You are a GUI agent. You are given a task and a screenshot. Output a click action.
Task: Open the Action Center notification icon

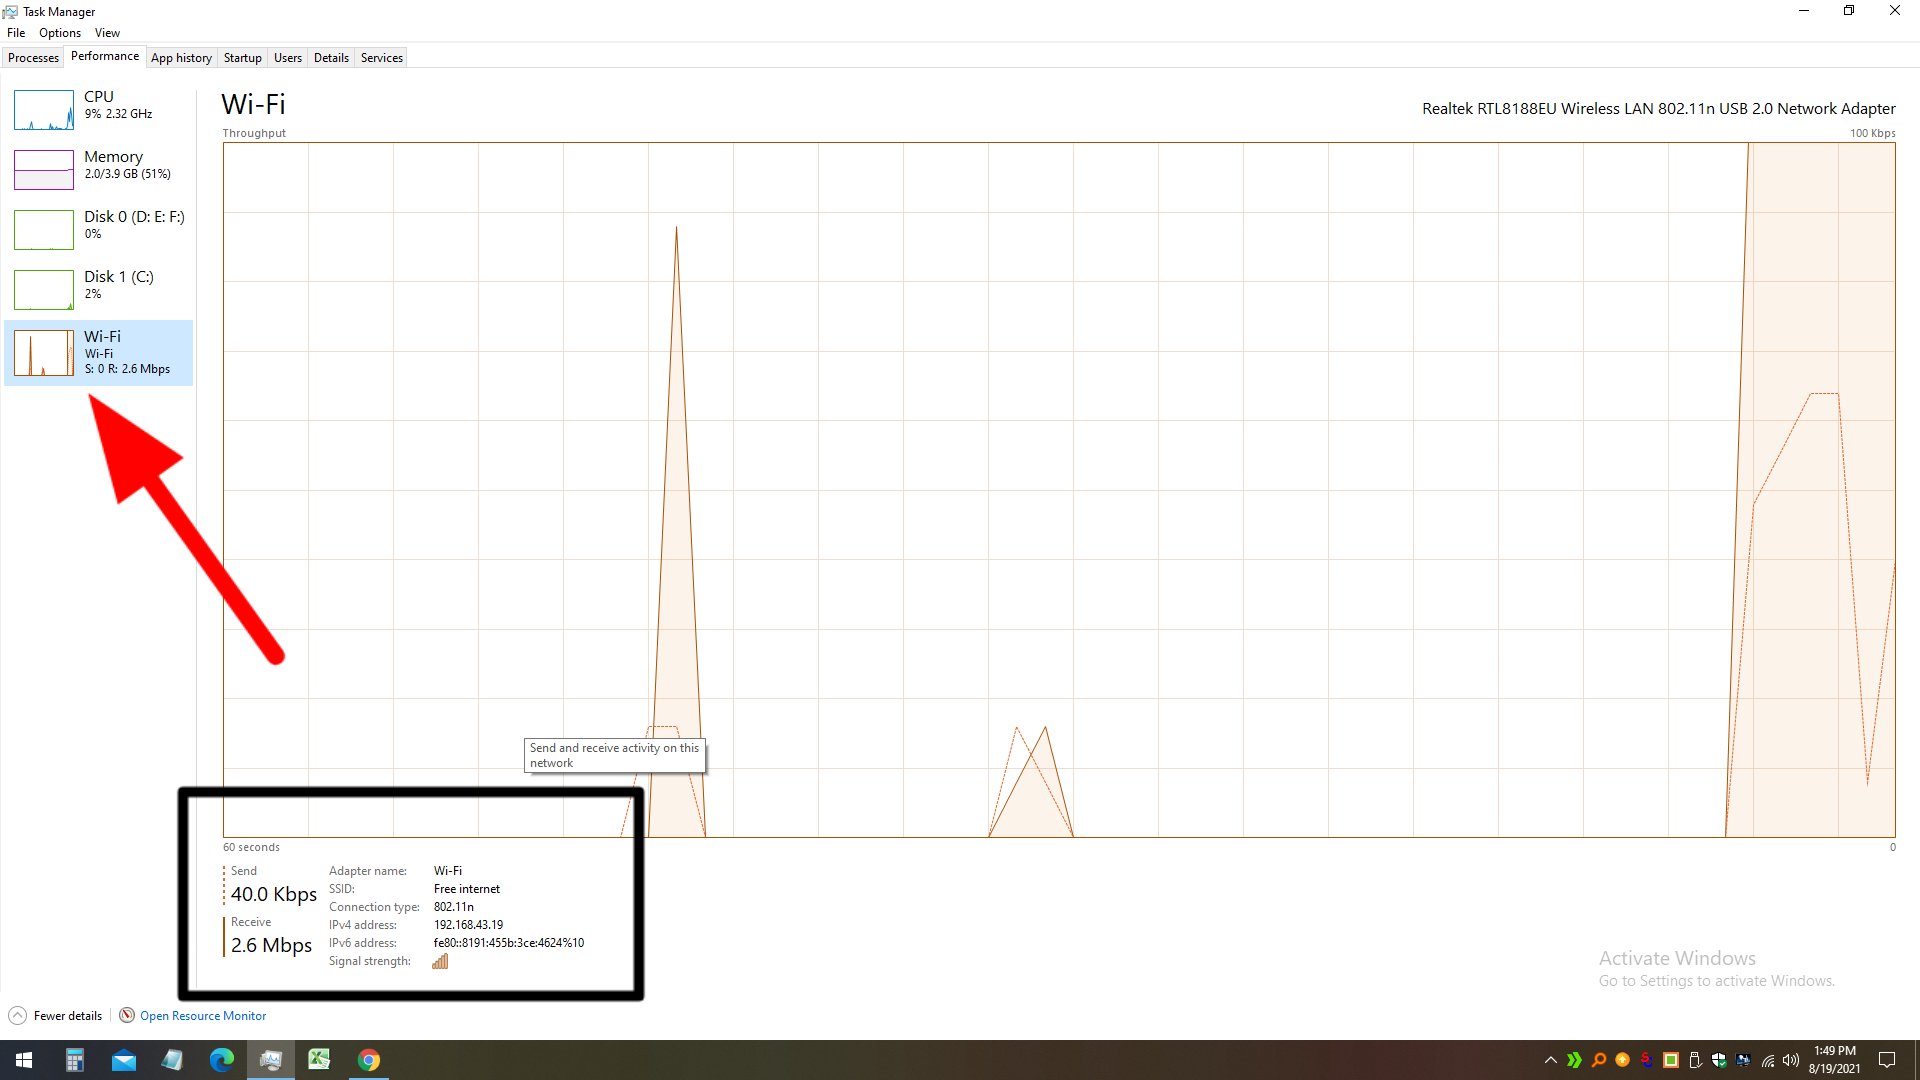[x=1888, y=1060]
